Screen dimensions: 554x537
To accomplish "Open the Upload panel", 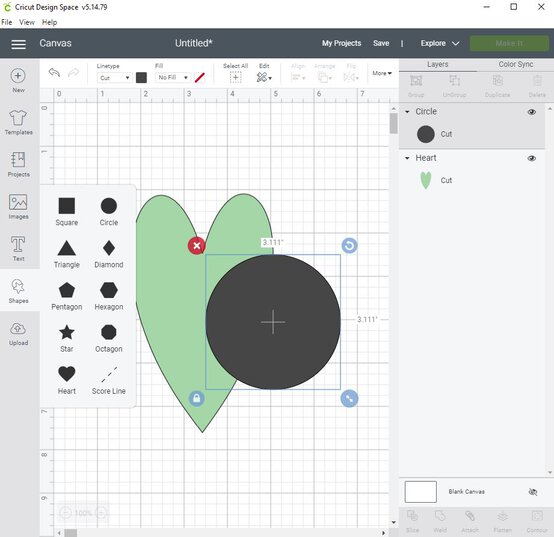I will 18,334.
